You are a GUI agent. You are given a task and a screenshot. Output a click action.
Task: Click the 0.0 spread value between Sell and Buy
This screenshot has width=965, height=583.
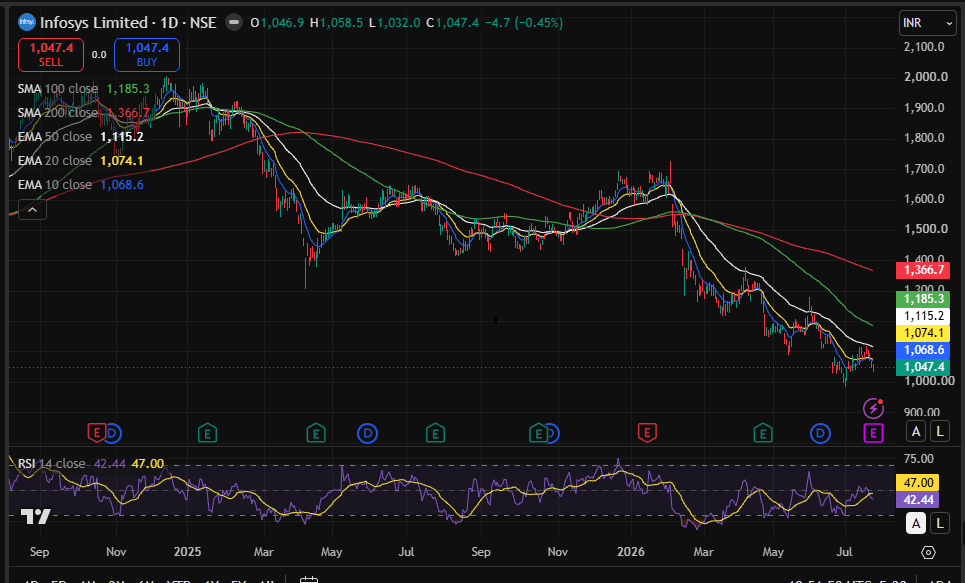[99, 55]
